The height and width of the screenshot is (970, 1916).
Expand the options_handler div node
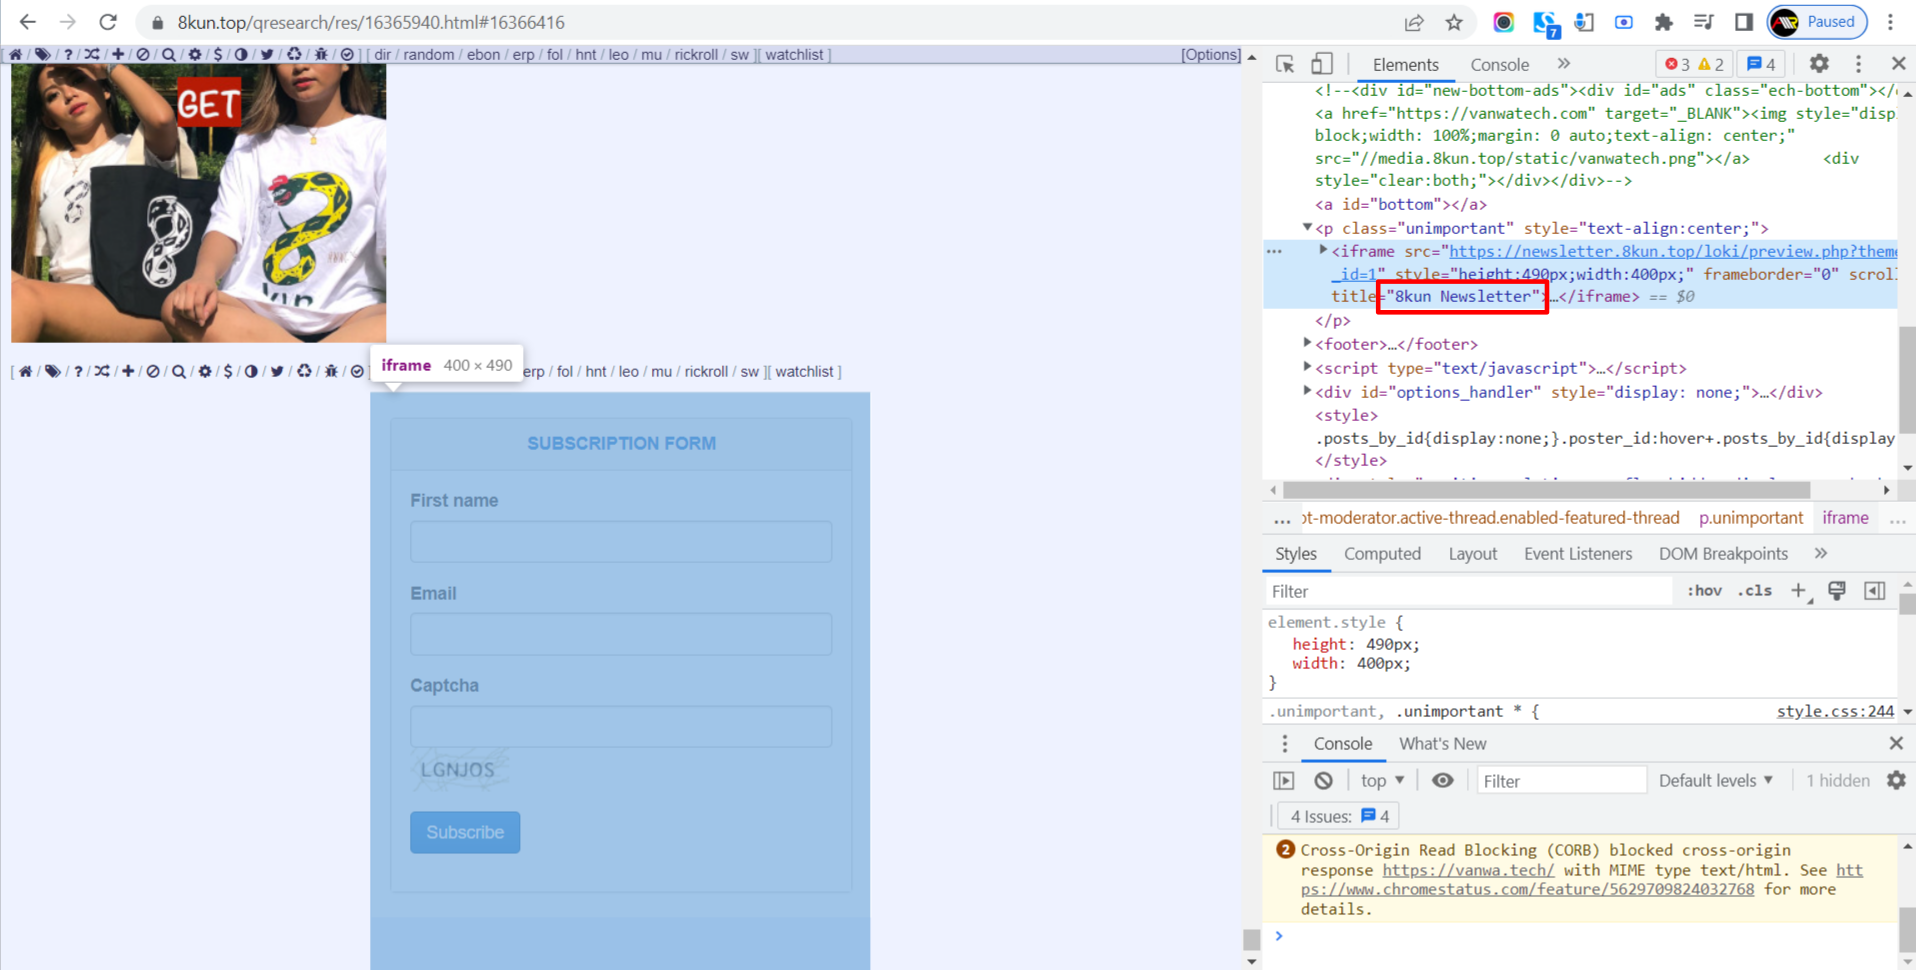tap(1307, 391)
